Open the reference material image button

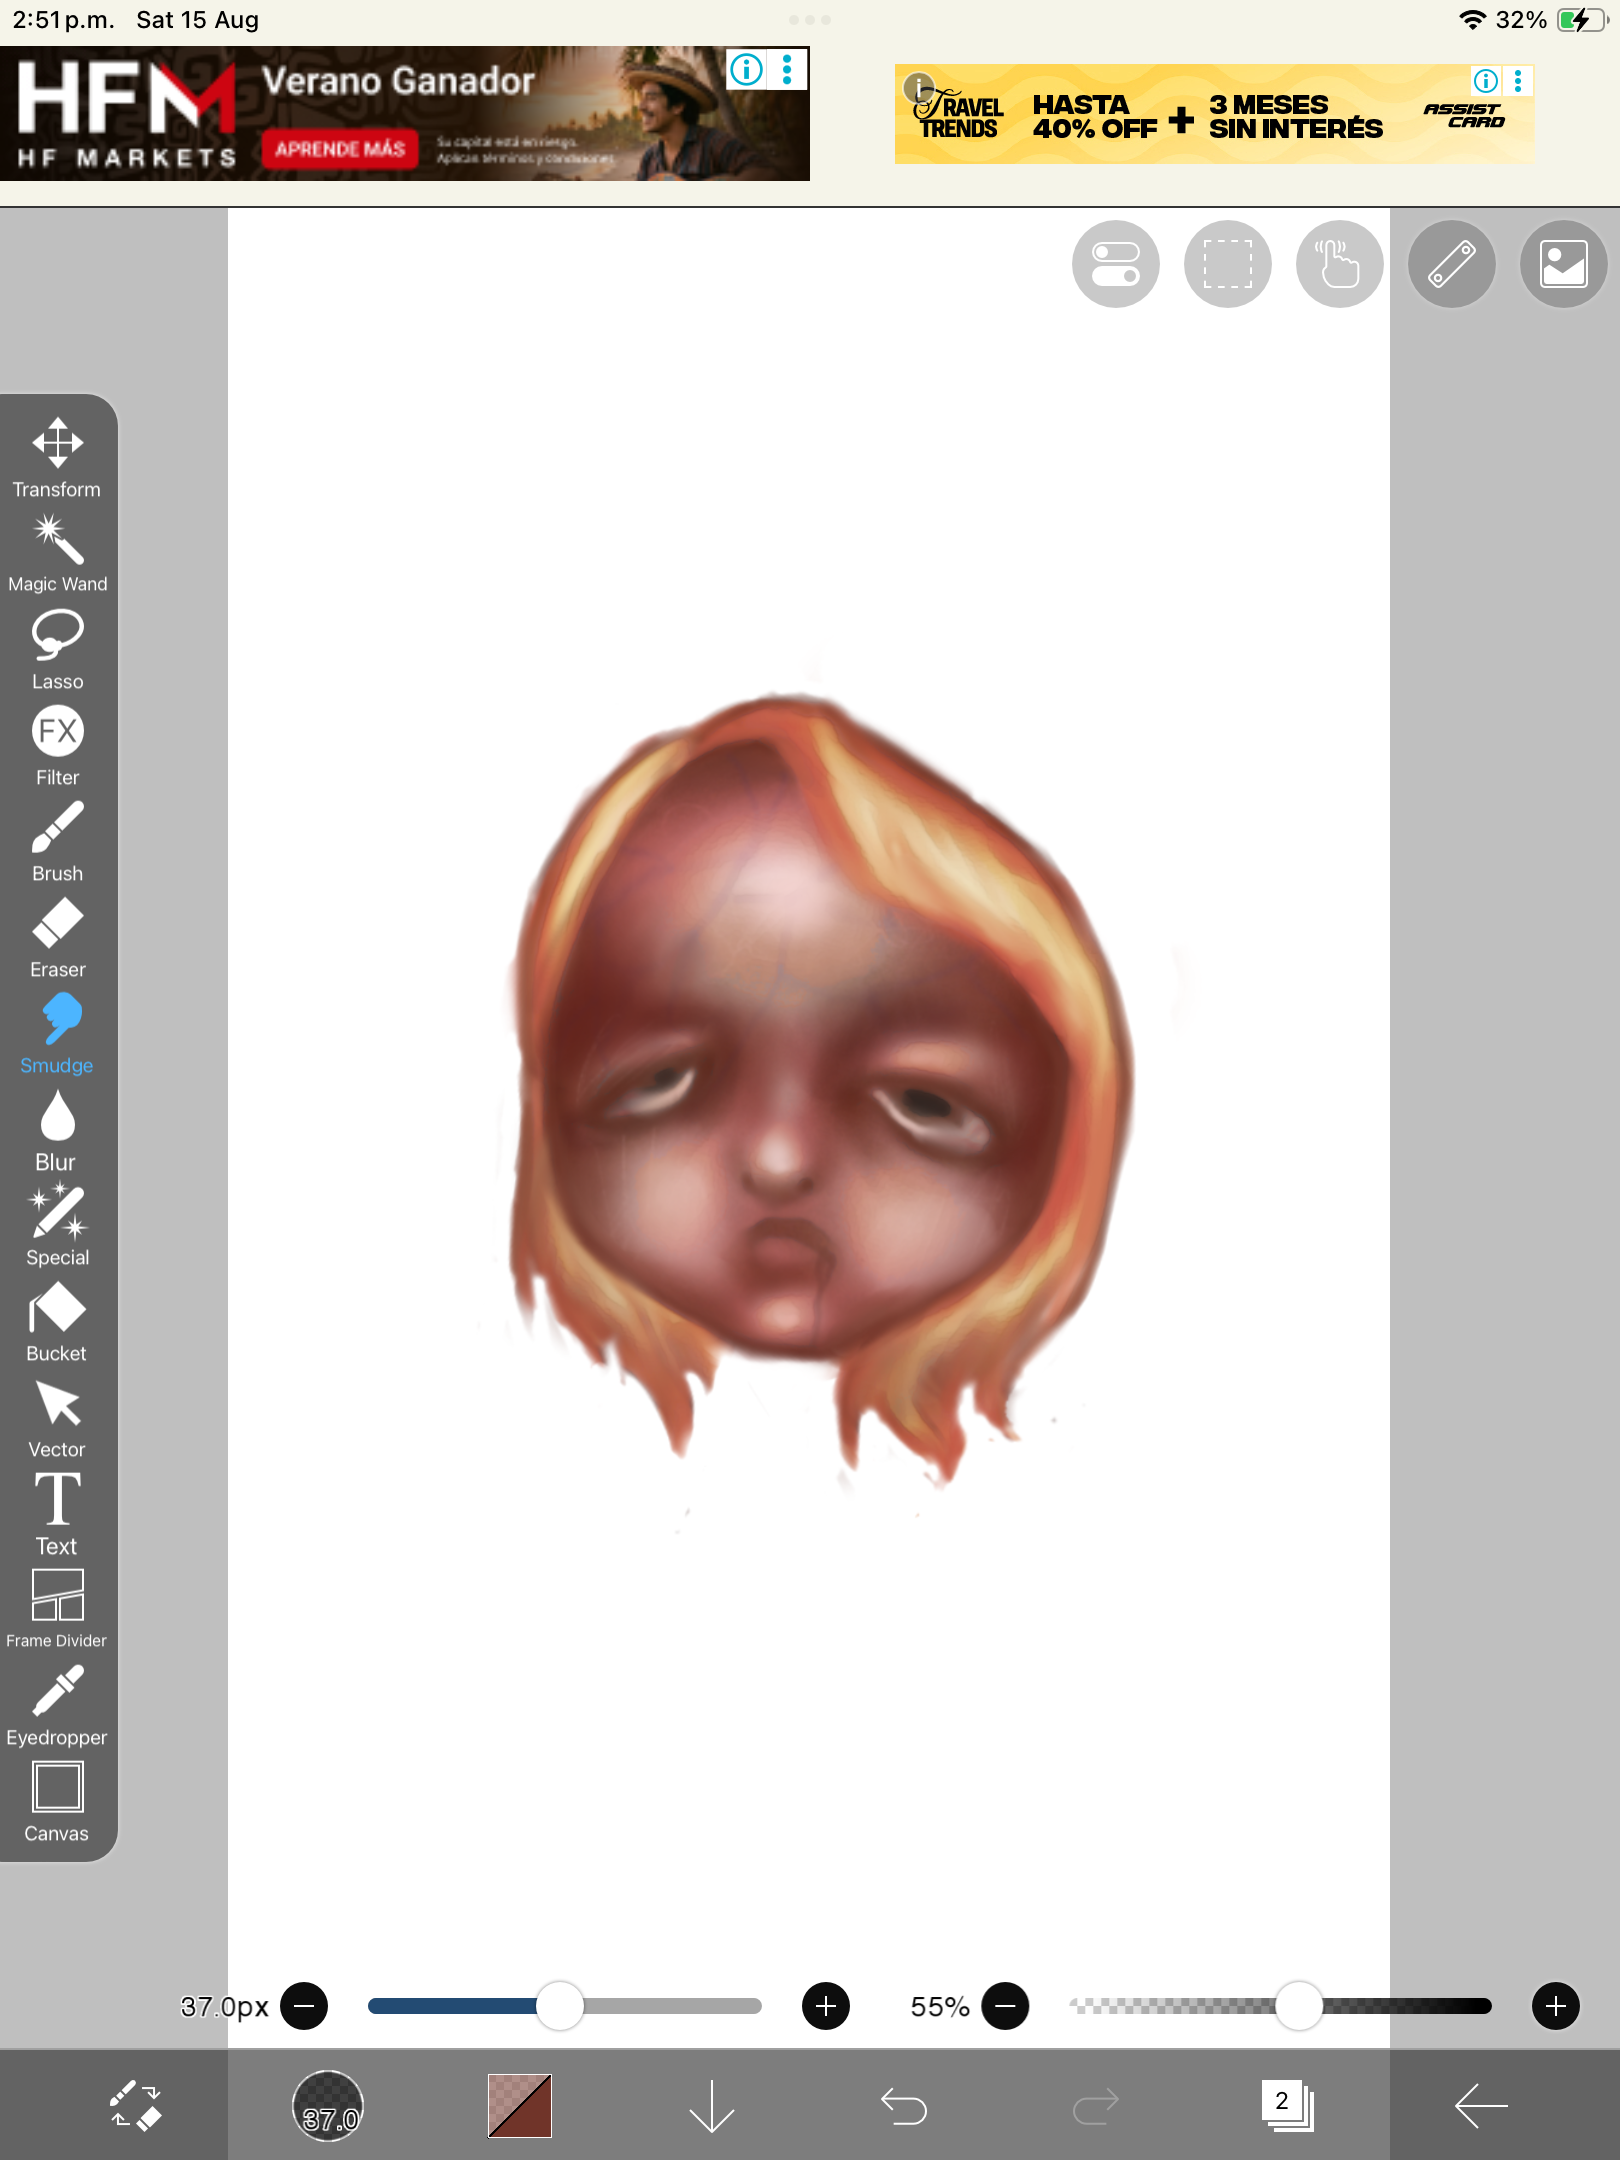pos(1564,264)
